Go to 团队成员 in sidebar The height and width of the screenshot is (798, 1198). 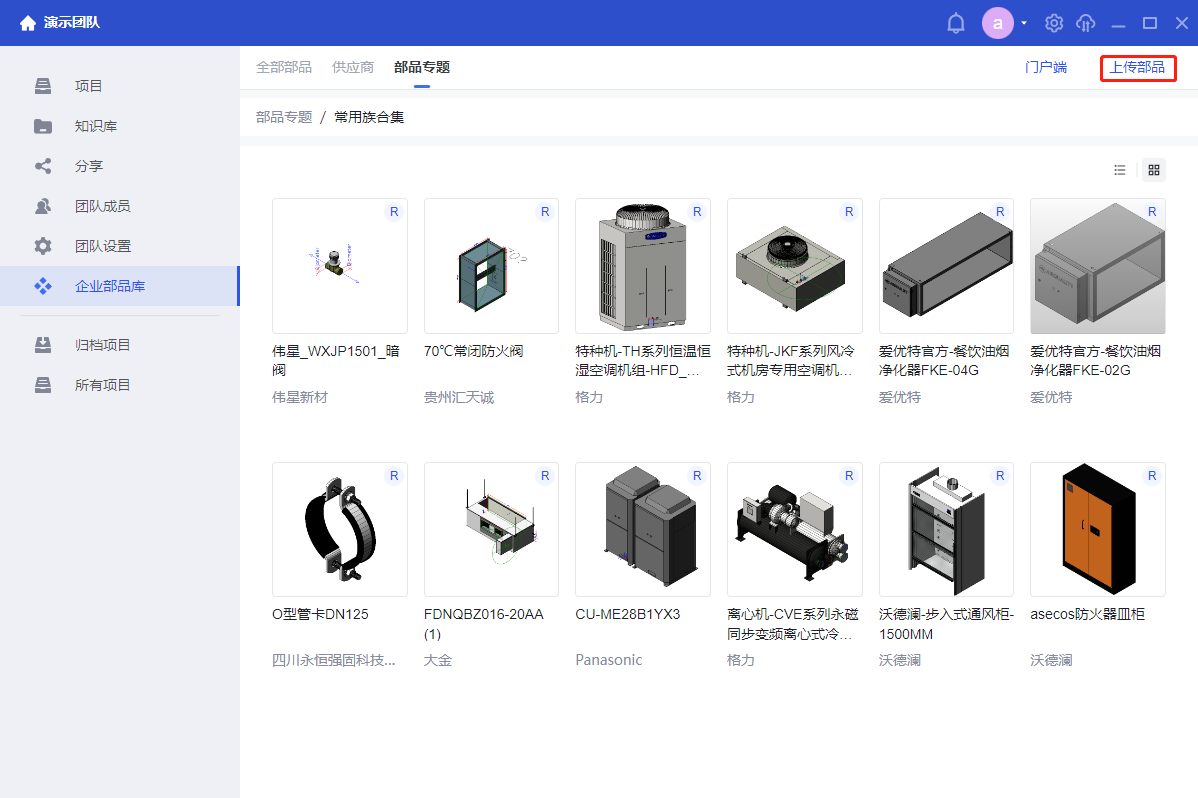pyautogui.click(x=120, y=206)
